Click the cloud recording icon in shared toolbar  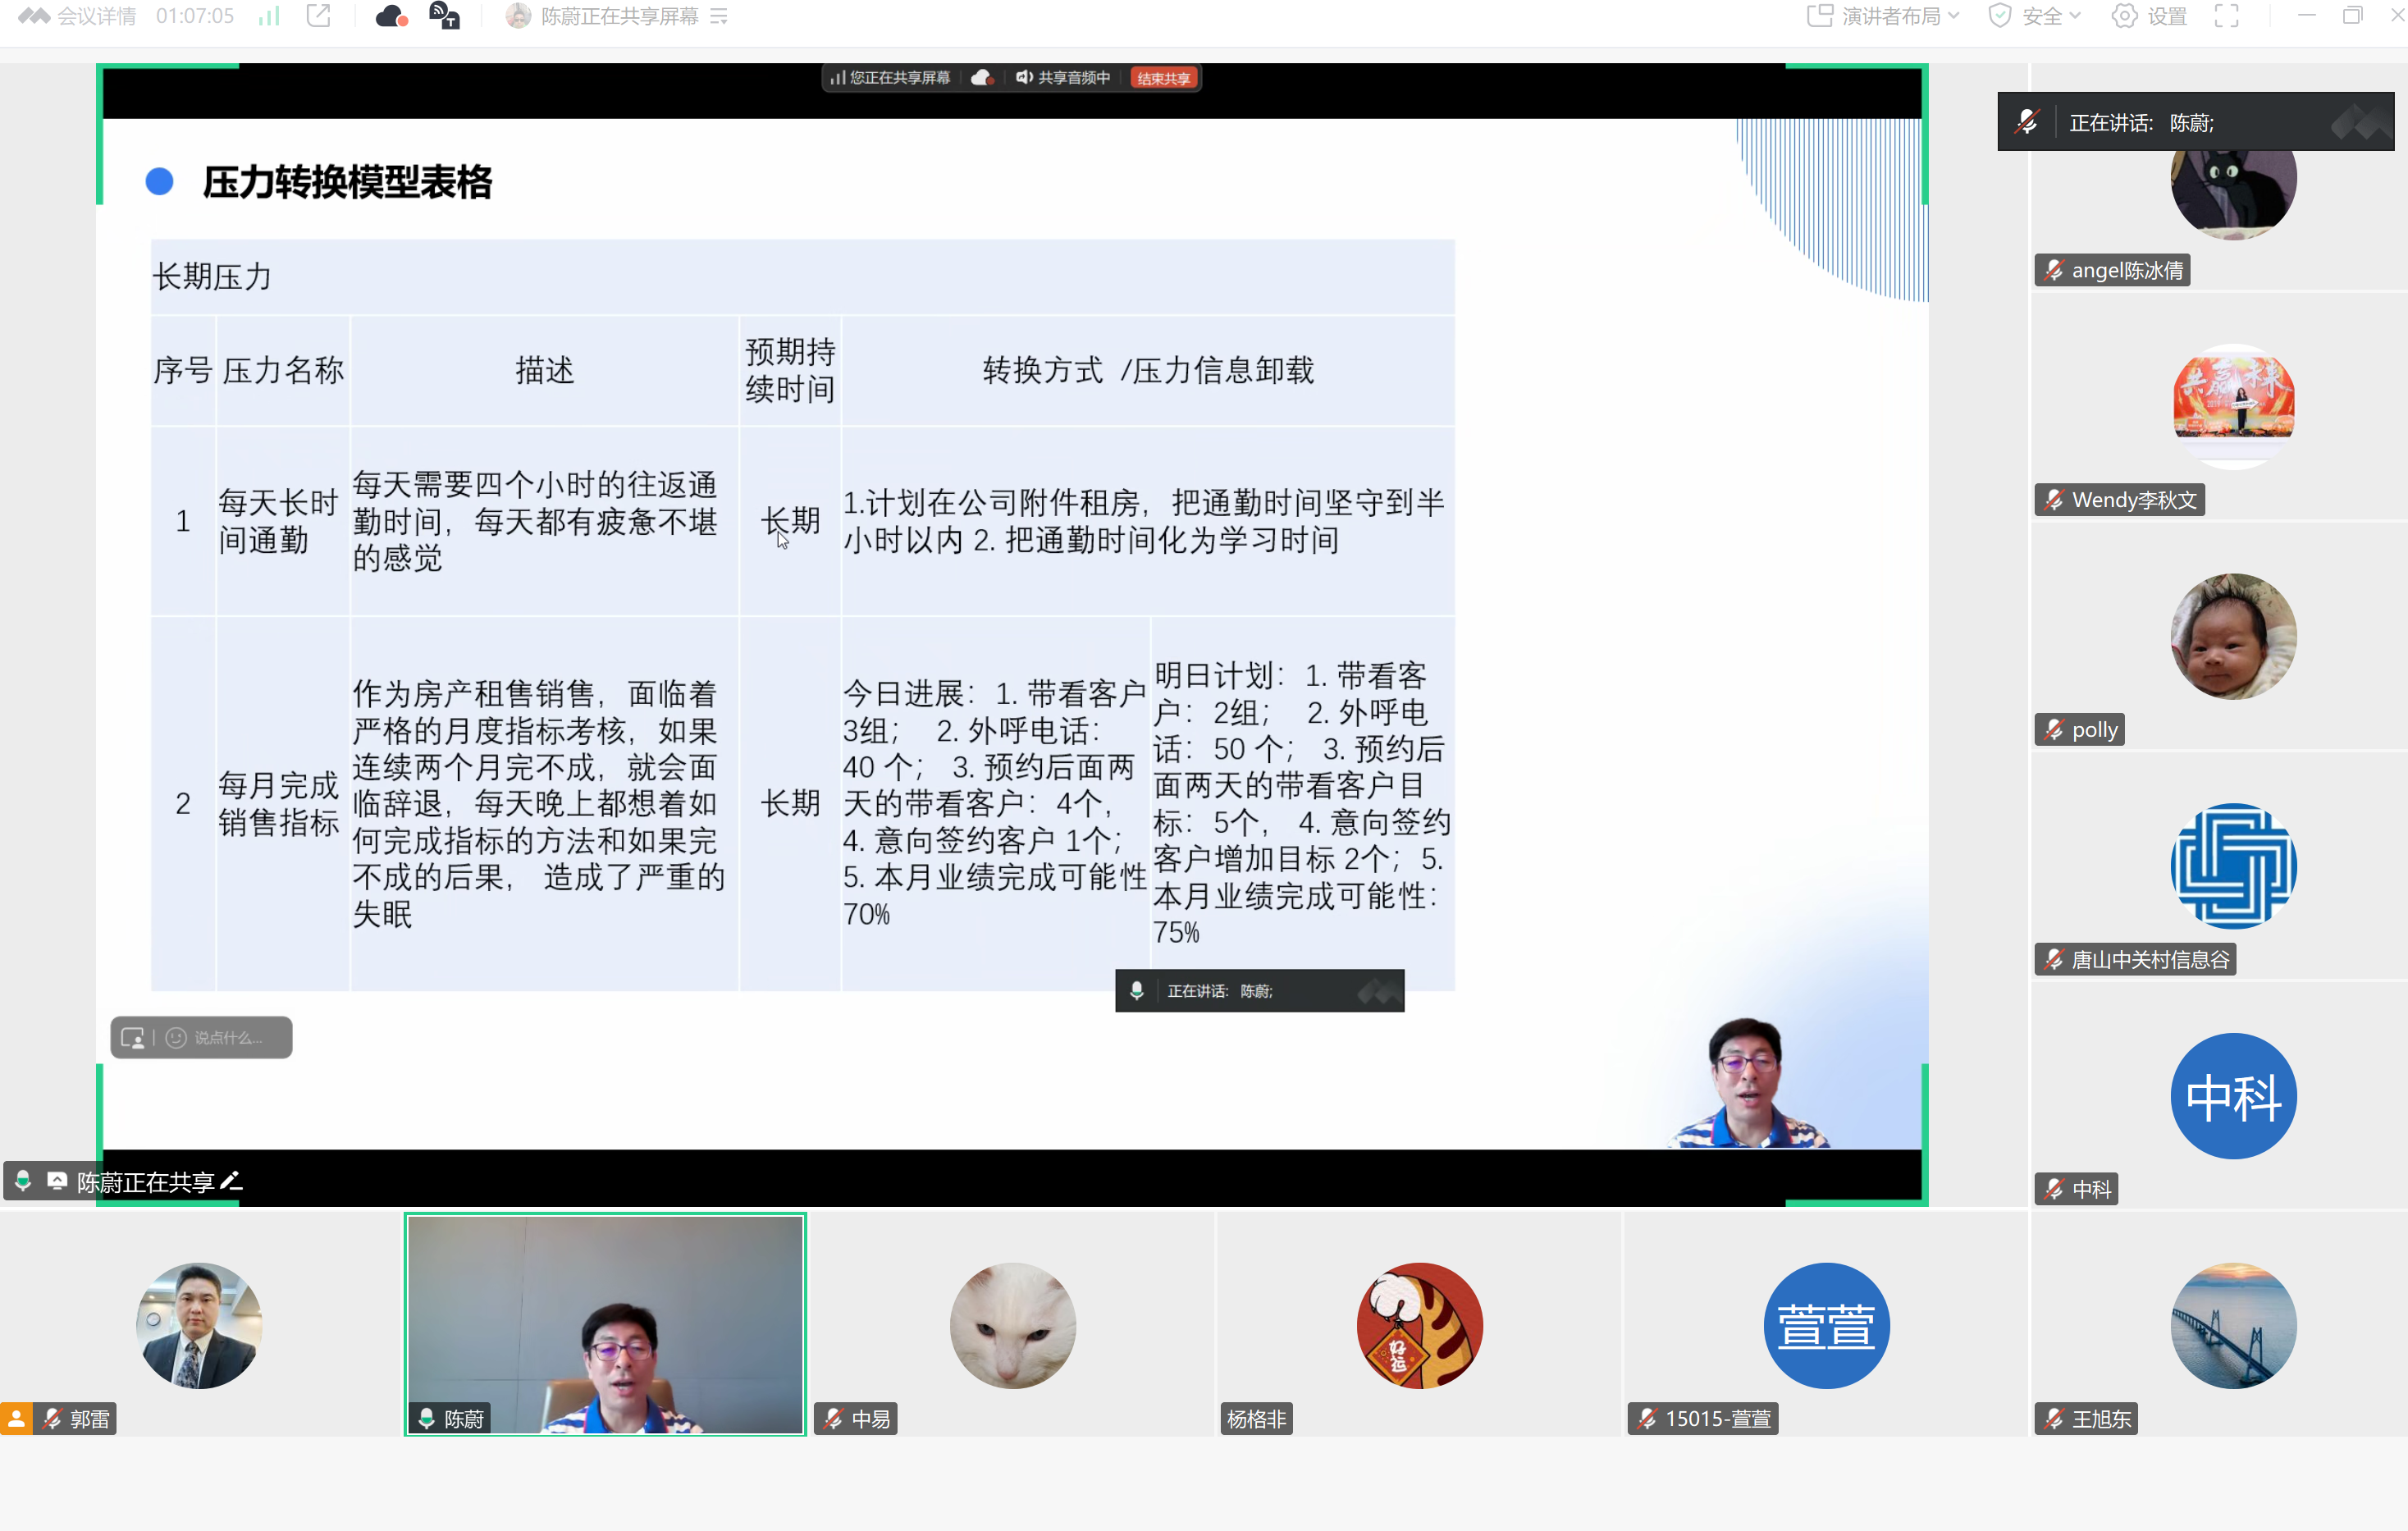click(983, 78)
